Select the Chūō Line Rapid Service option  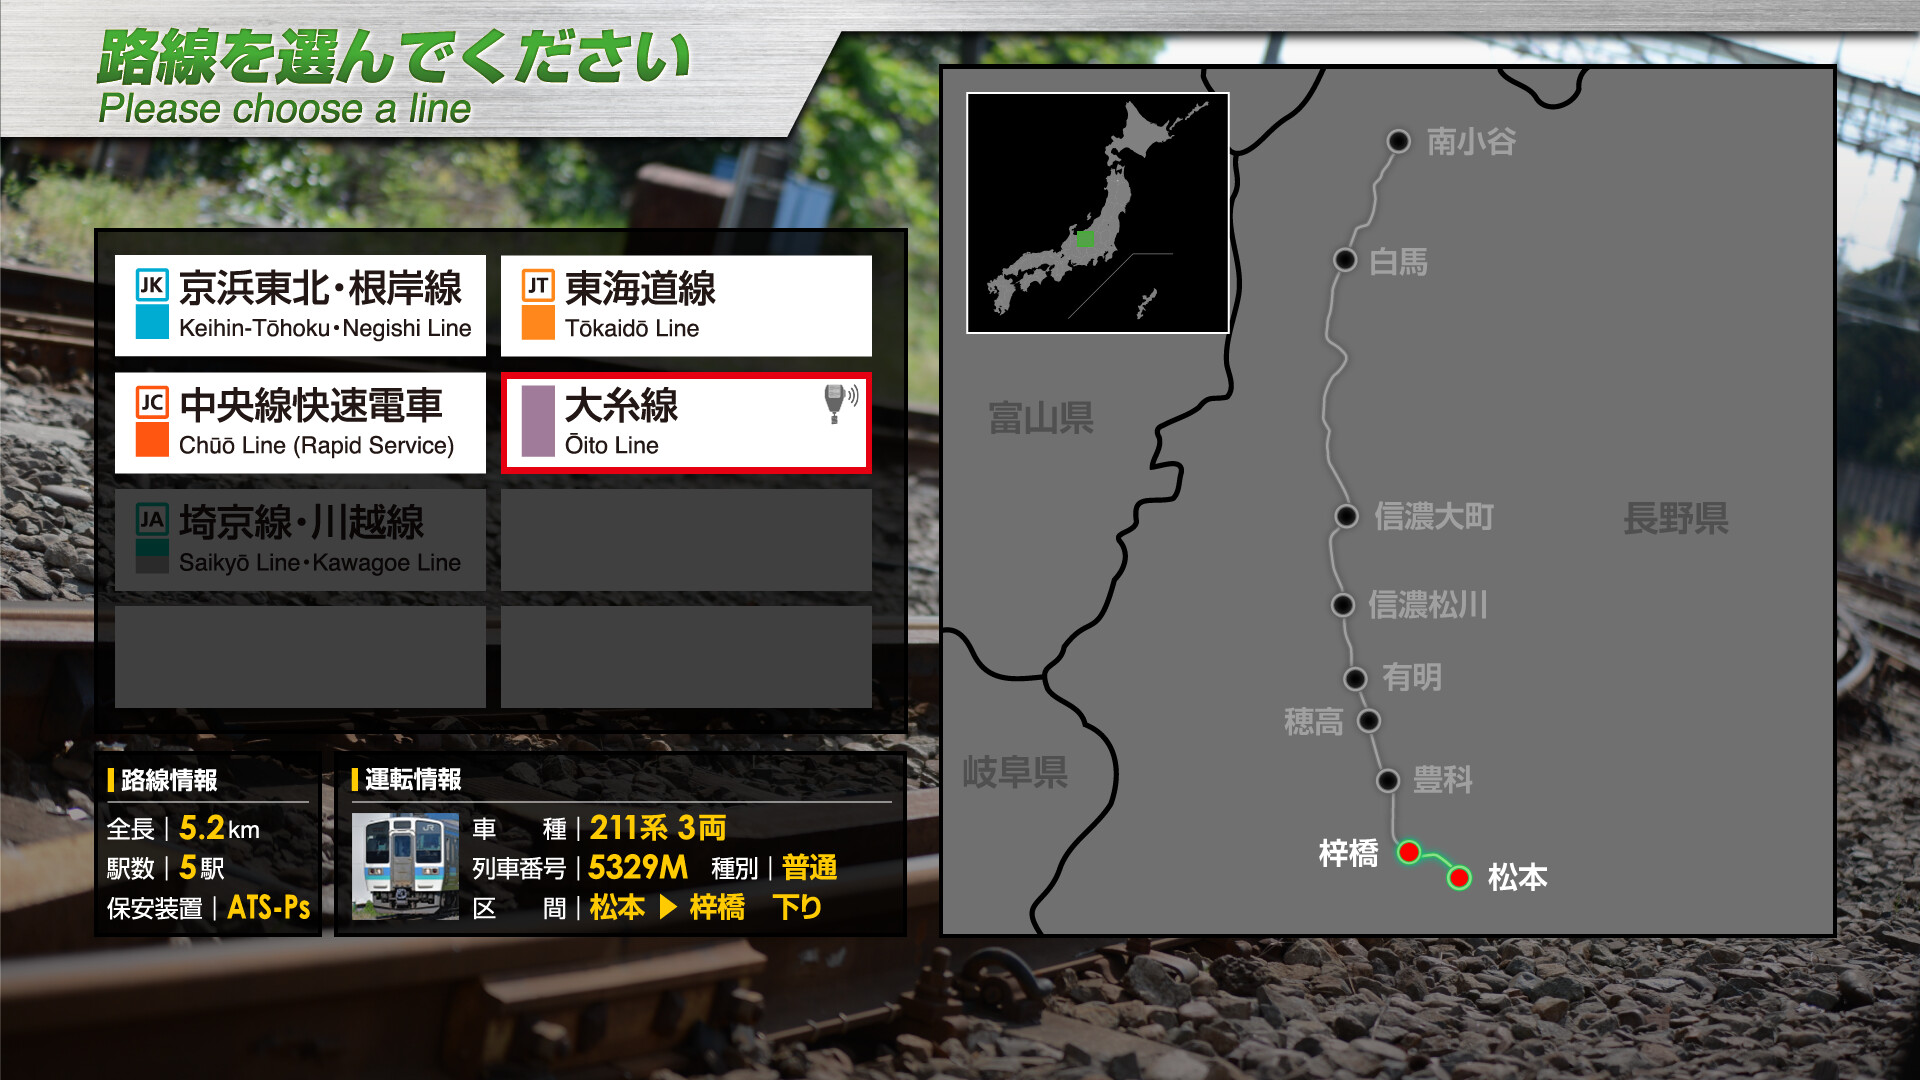tap(300, 422)
